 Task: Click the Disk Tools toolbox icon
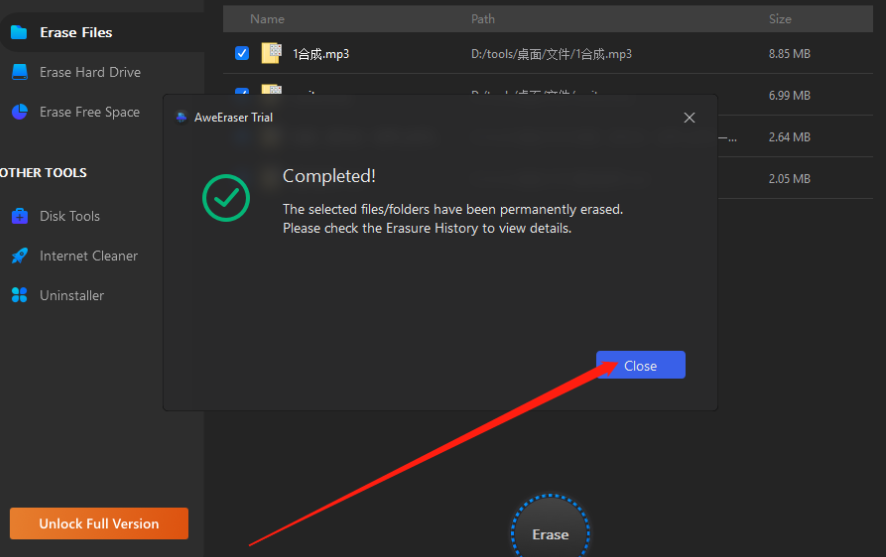20,216
